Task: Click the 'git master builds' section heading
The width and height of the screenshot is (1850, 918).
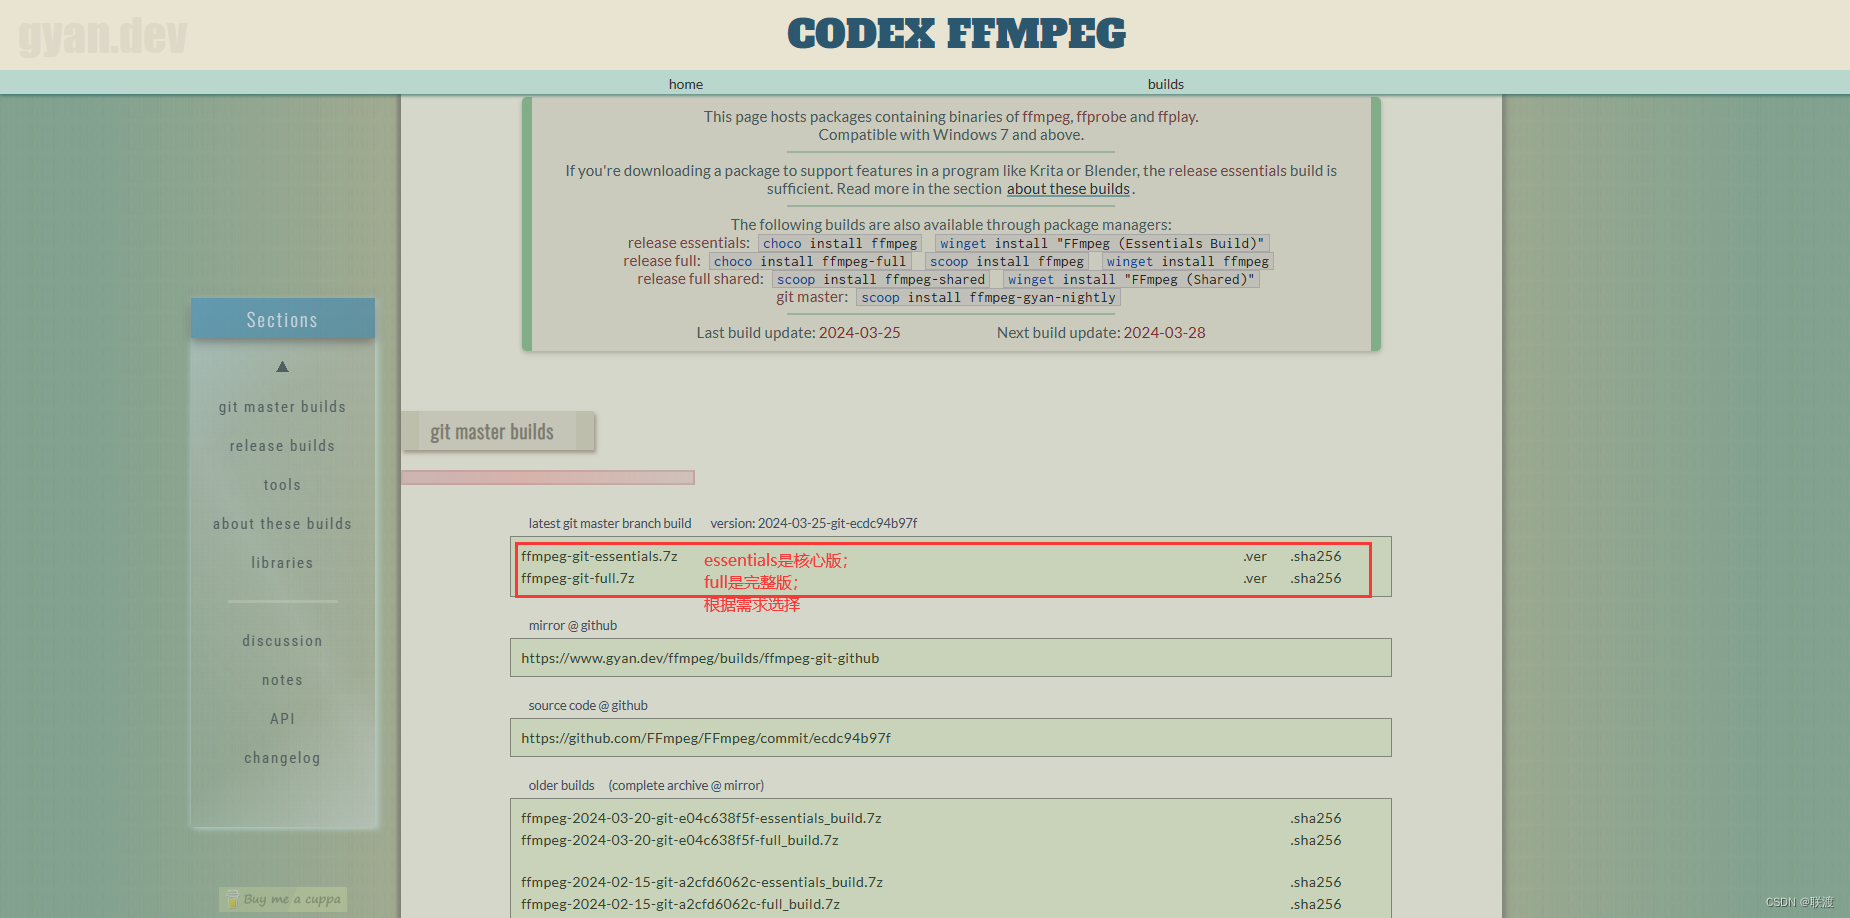Action: point(492,432)
